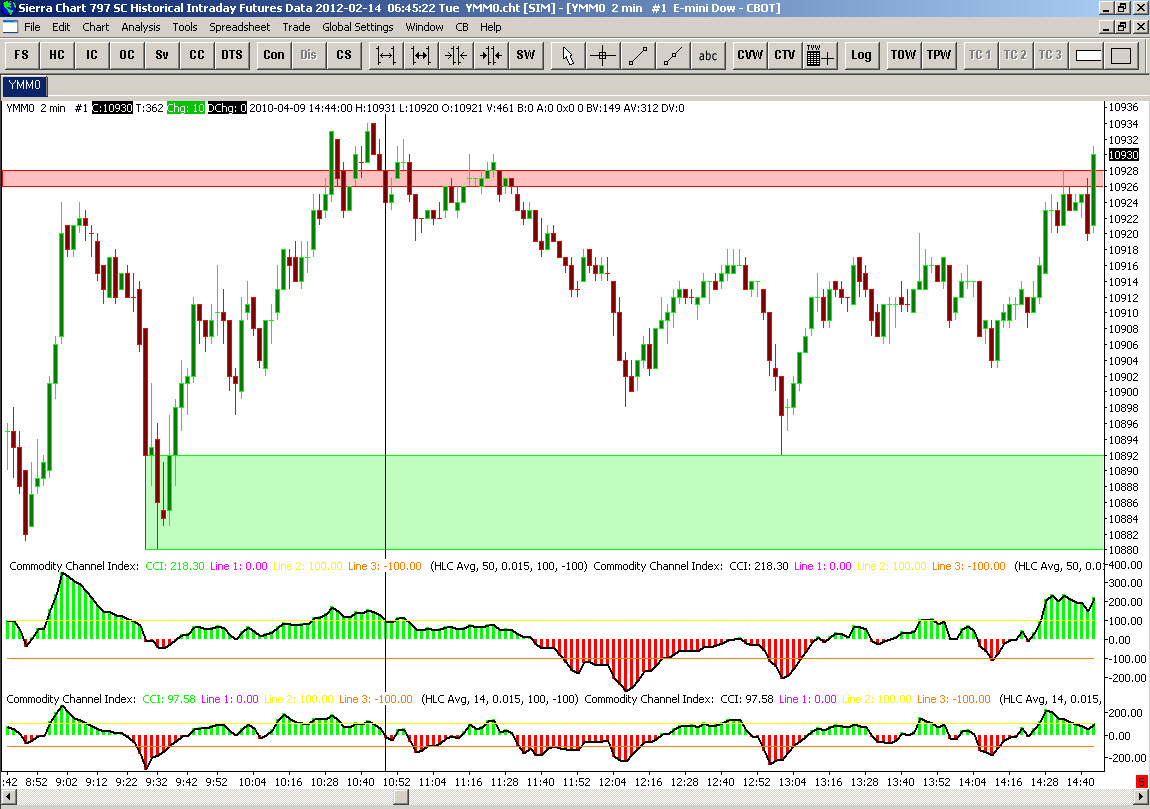Viewport: 1150px width, 809px height.
Task: Click the Sv toolbar button
Action: 162,55
